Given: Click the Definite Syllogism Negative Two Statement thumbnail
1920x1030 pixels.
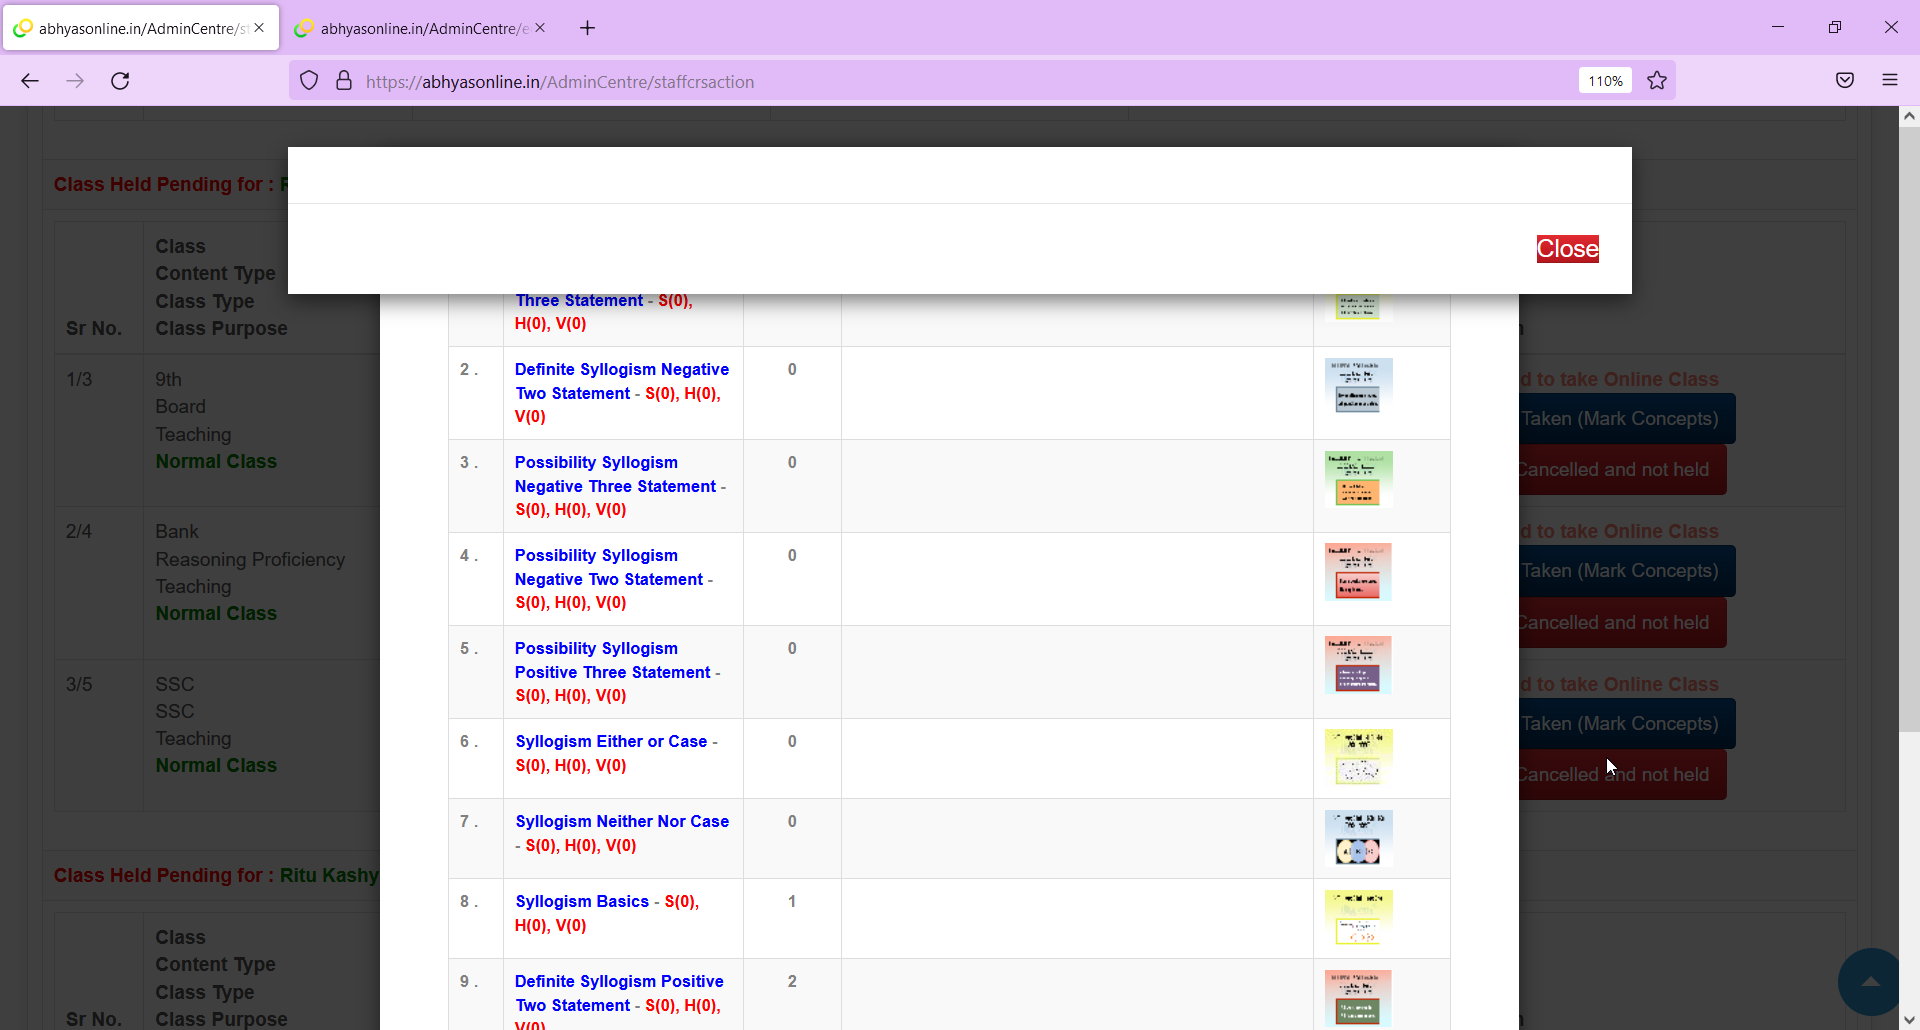Looking at the screenshot, I should tap(1358, 386).
